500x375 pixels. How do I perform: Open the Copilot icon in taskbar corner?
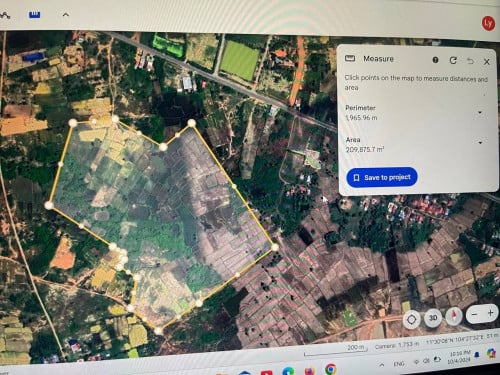tap(491, 353)
